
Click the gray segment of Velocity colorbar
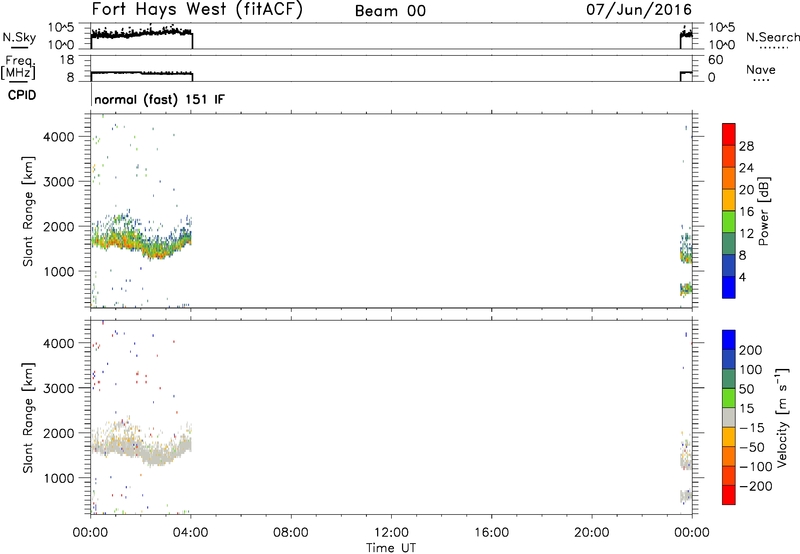[x=729, y=418]
